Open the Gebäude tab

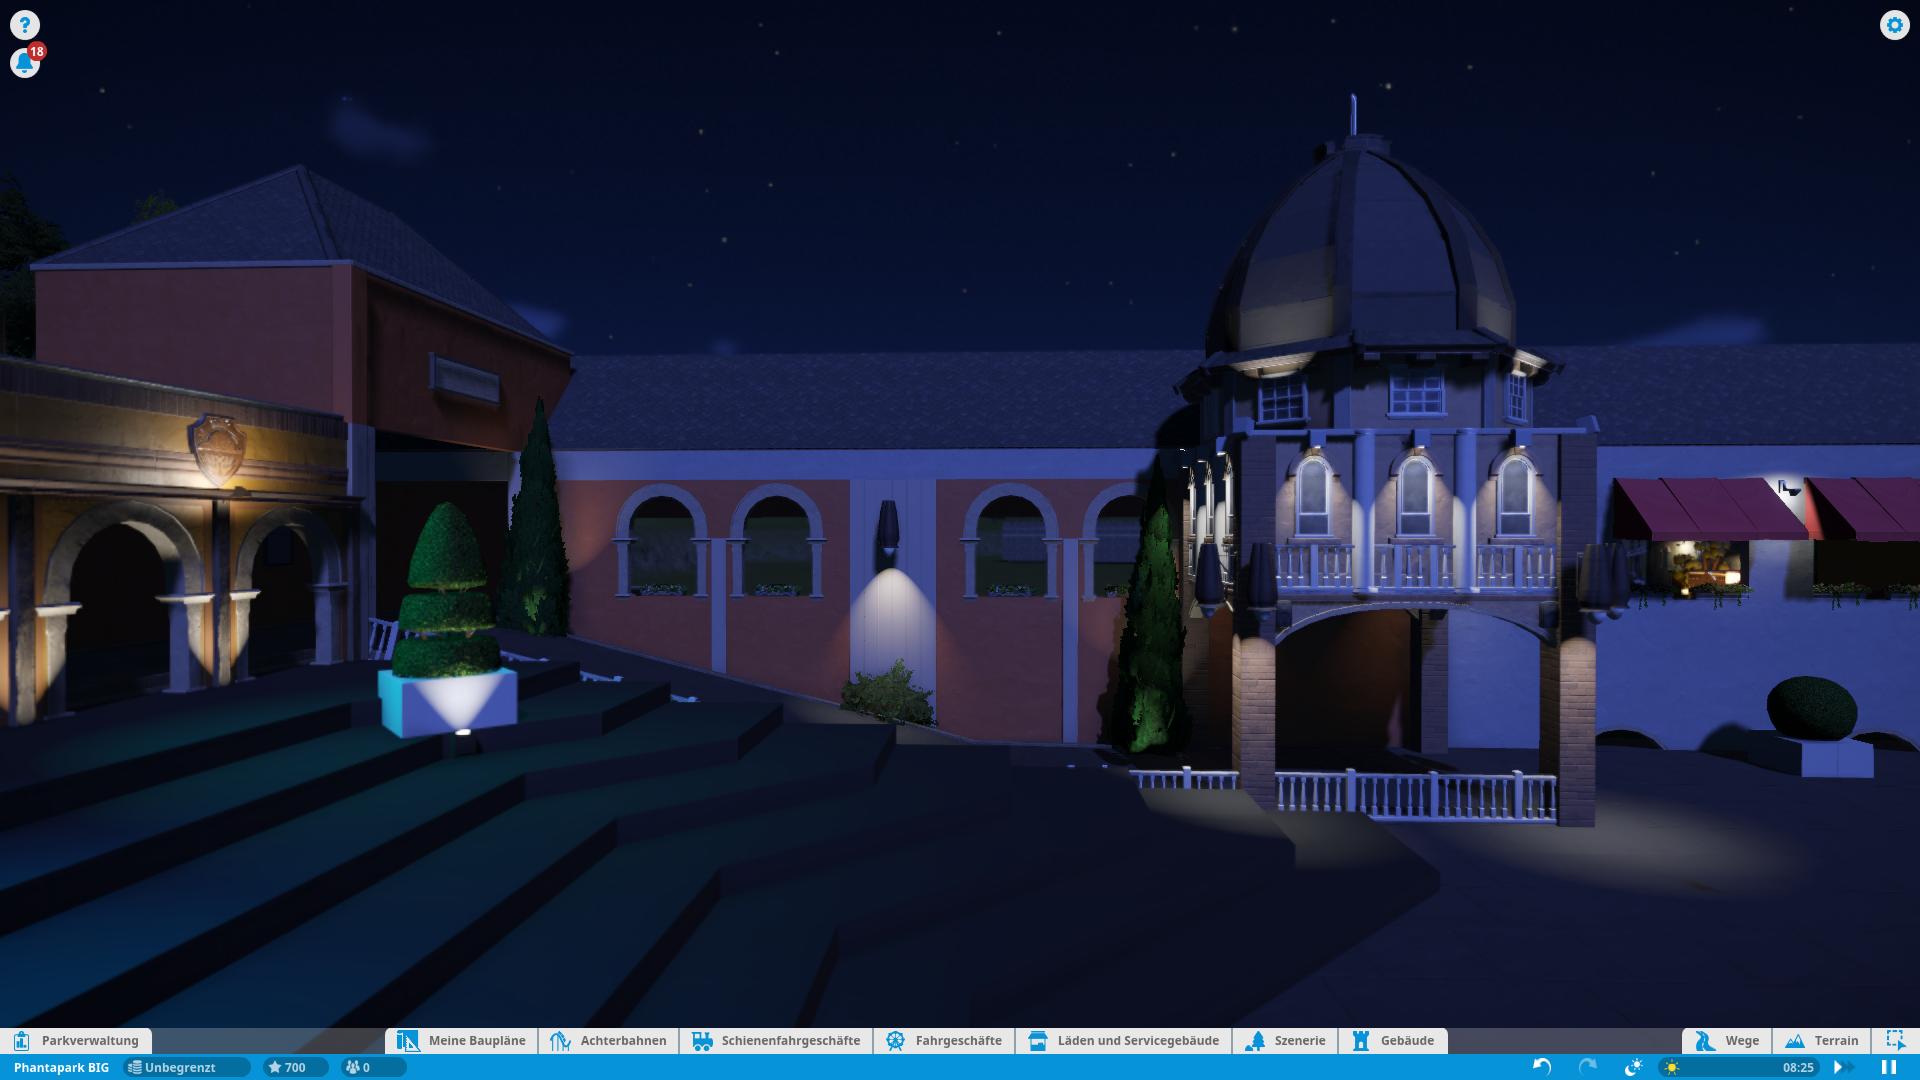(x=1393, y=1040)
